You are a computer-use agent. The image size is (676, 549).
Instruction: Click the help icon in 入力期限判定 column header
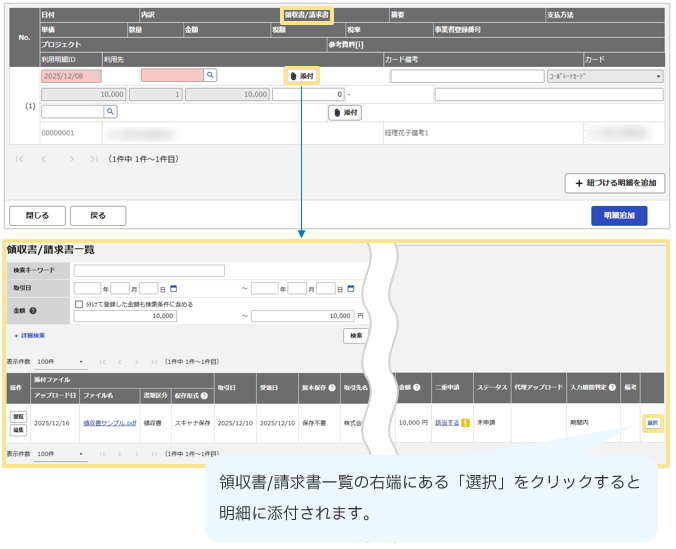[x=612, y=387]
